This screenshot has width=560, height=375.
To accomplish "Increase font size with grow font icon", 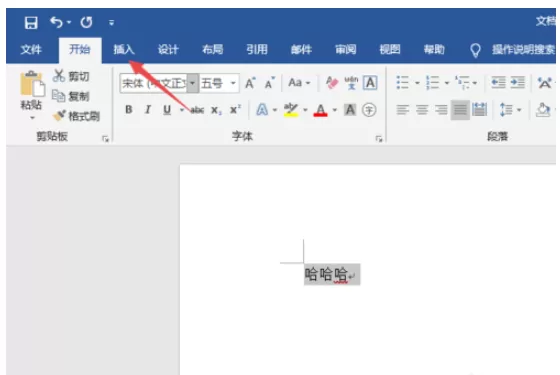I will [x=250, y=83].
